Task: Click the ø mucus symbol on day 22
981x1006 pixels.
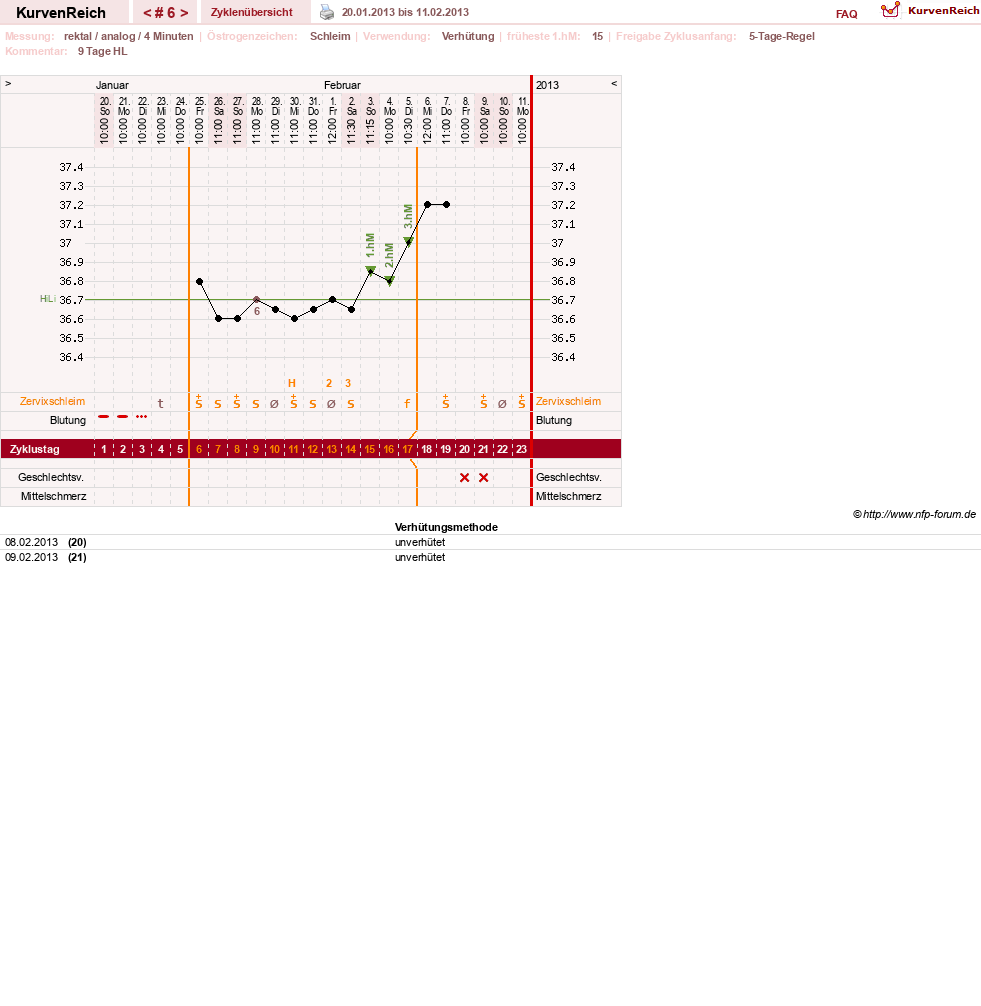Action: pos(502,404)
